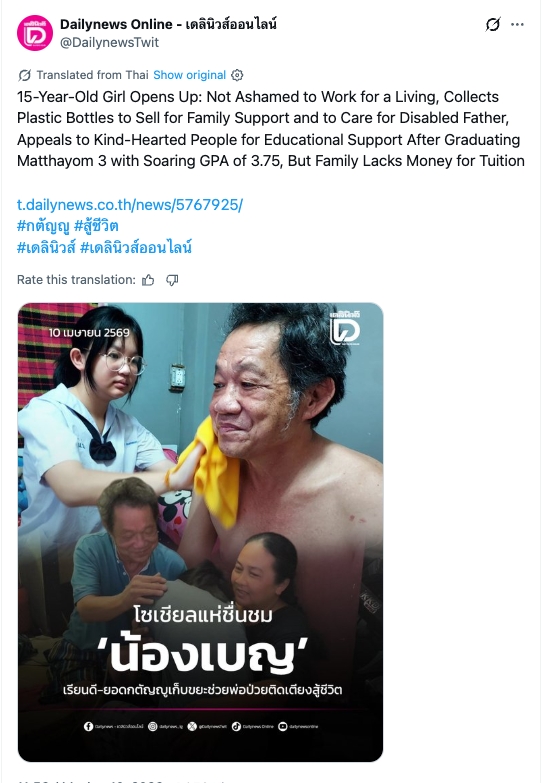Viewport: 543px width, 783px height.
Task: Open hashtag #สู้ชีวิต
Action: tap(96, 226)
